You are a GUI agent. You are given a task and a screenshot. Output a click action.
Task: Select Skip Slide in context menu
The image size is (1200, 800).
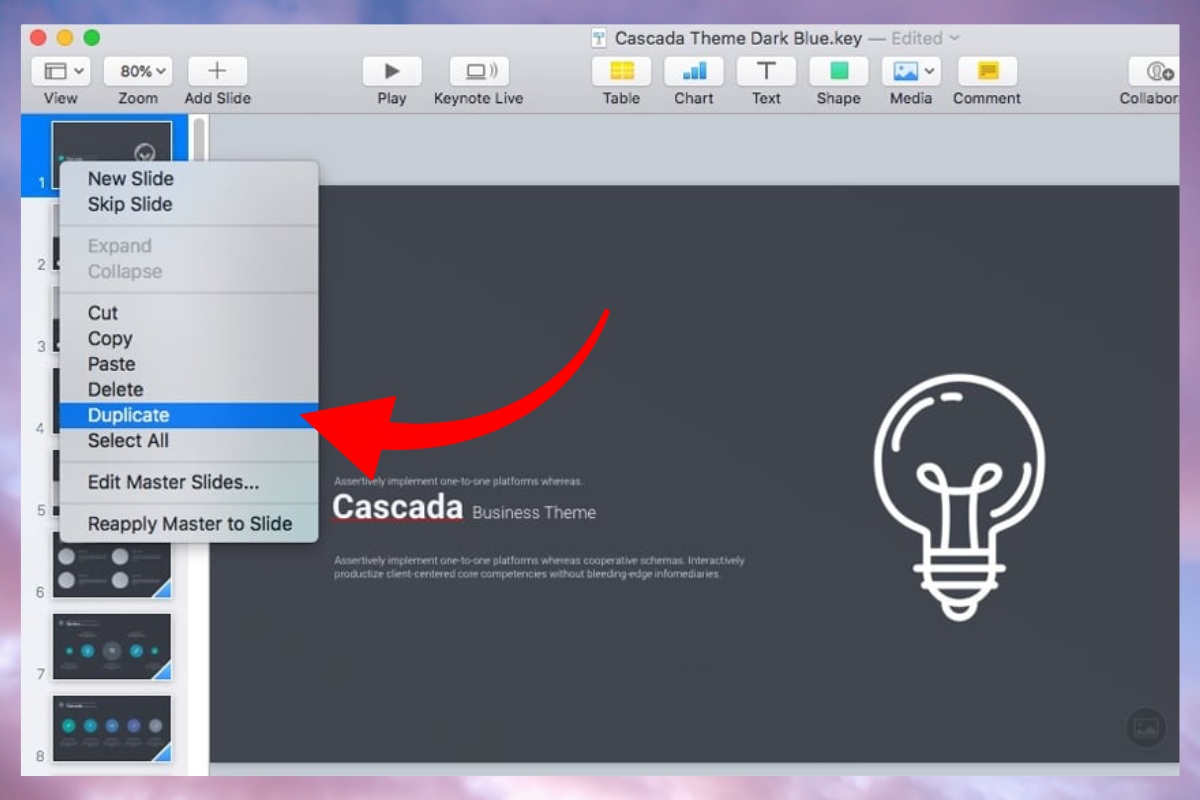[130, 204]
